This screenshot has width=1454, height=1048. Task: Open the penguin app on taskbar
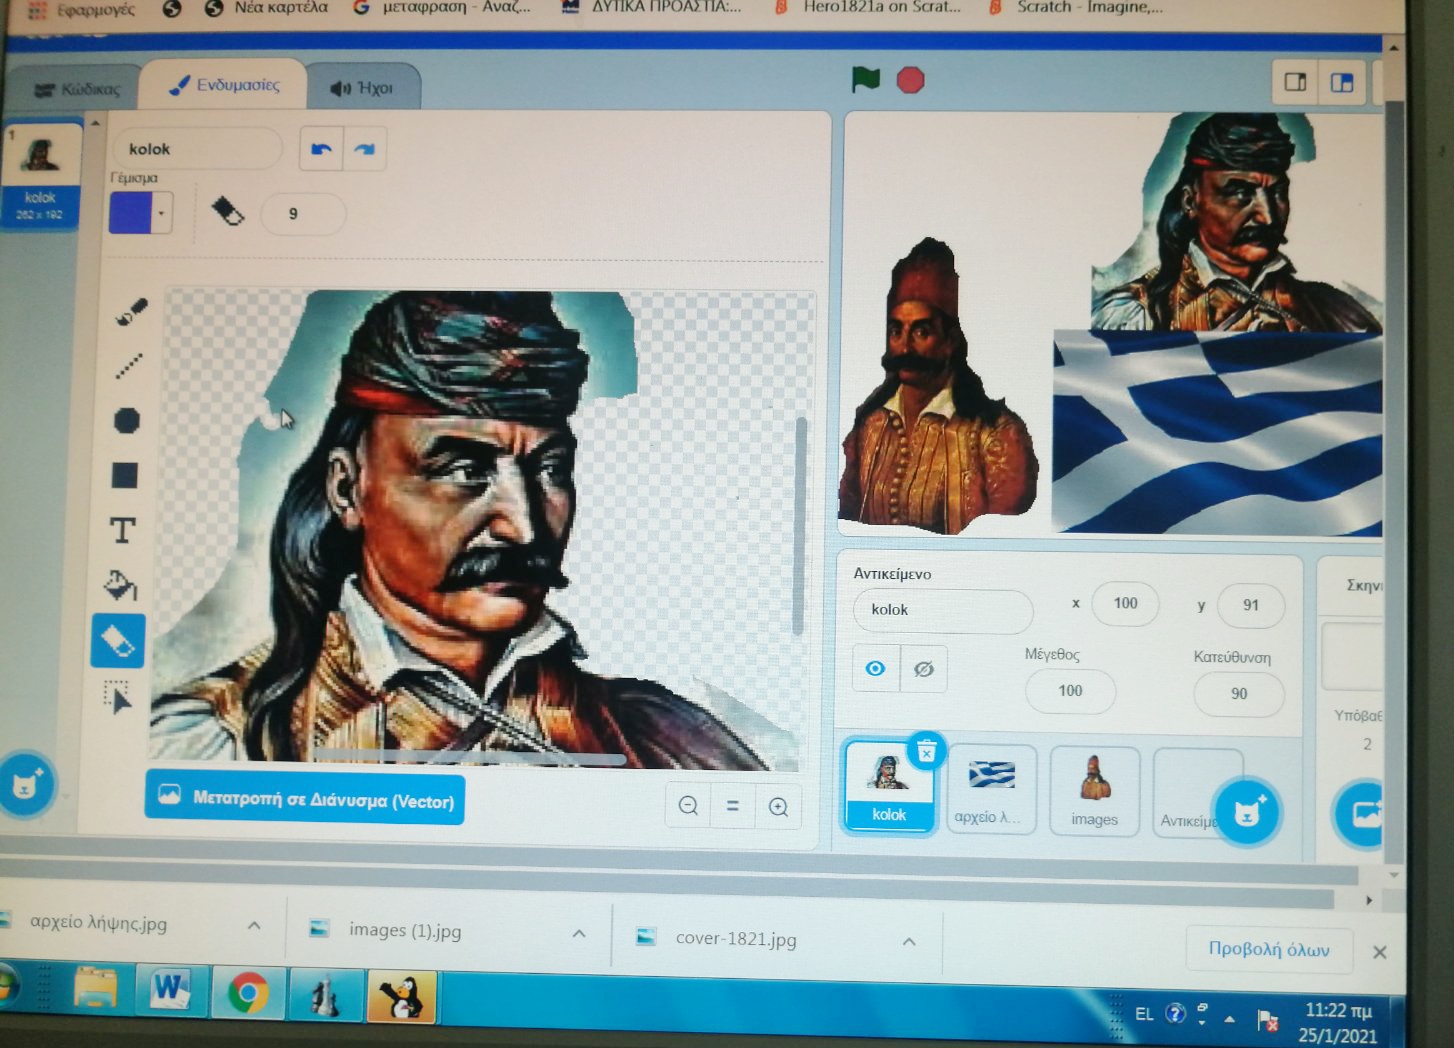(402, 997)
